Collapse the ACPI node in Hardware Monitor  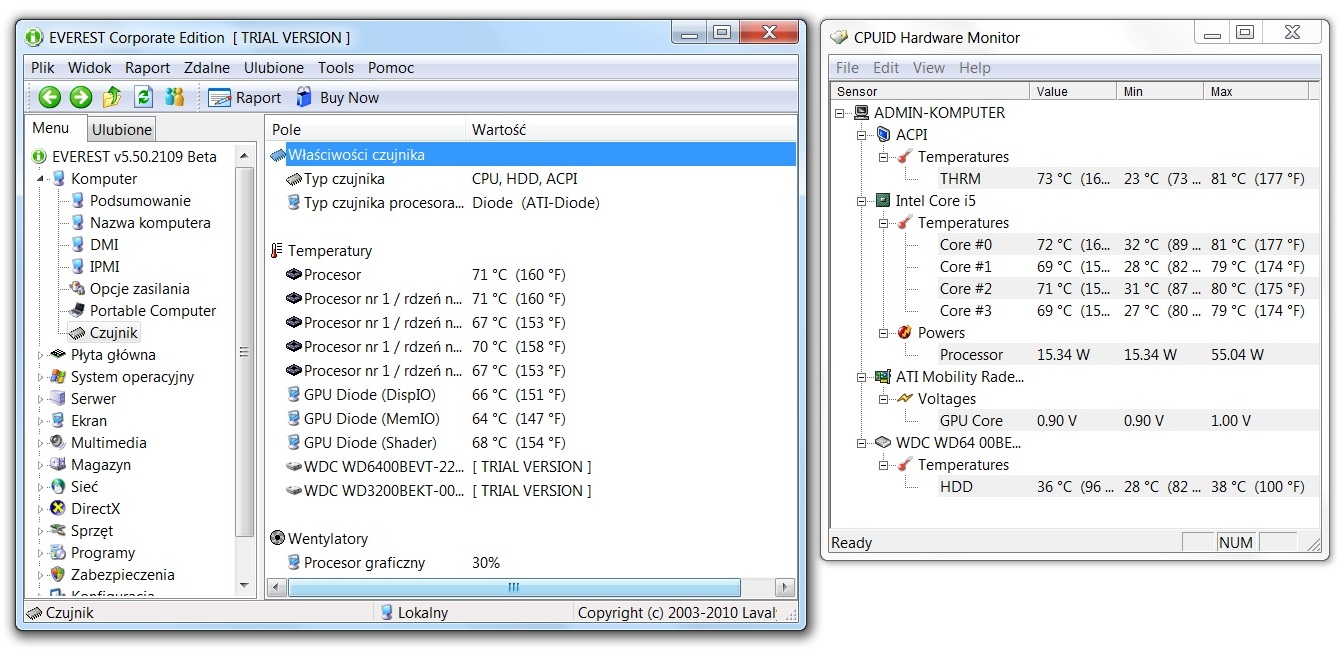pos(862,135)
